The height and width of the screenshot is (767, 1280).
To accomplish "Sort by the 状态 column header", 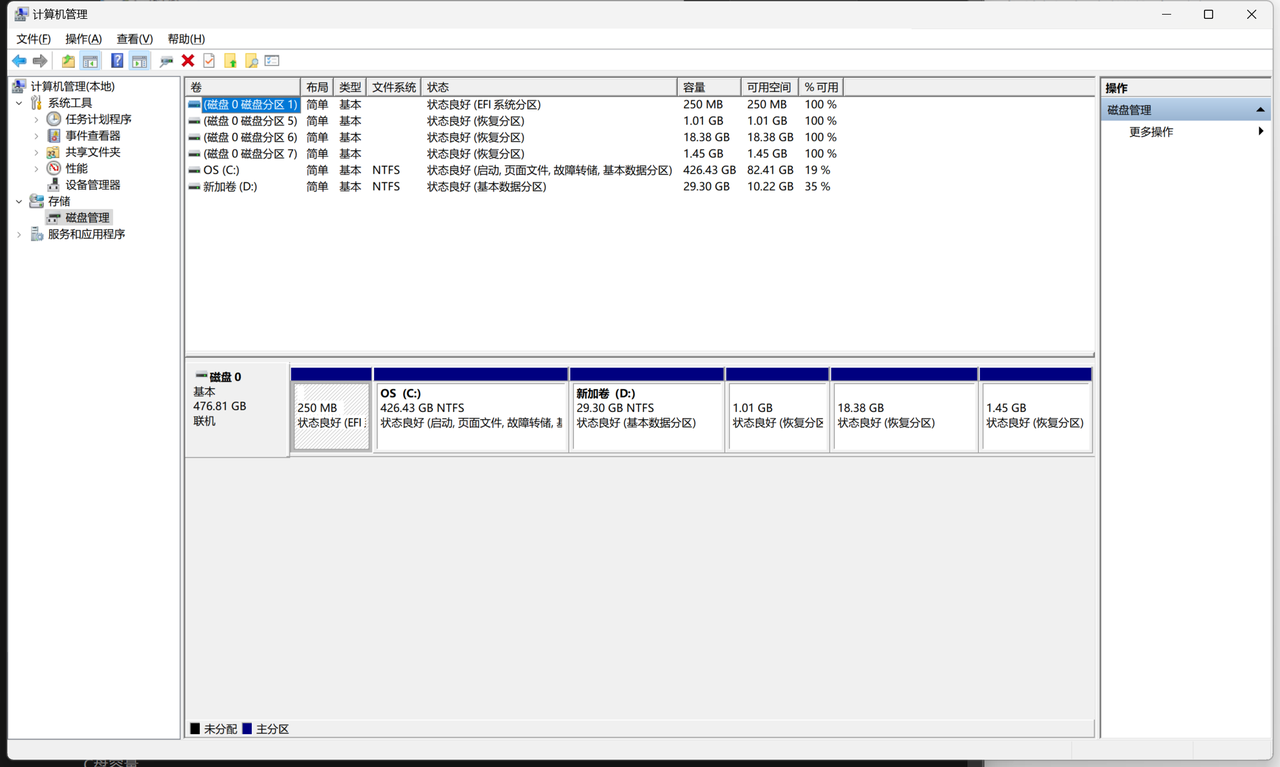I will pos(549,87).
